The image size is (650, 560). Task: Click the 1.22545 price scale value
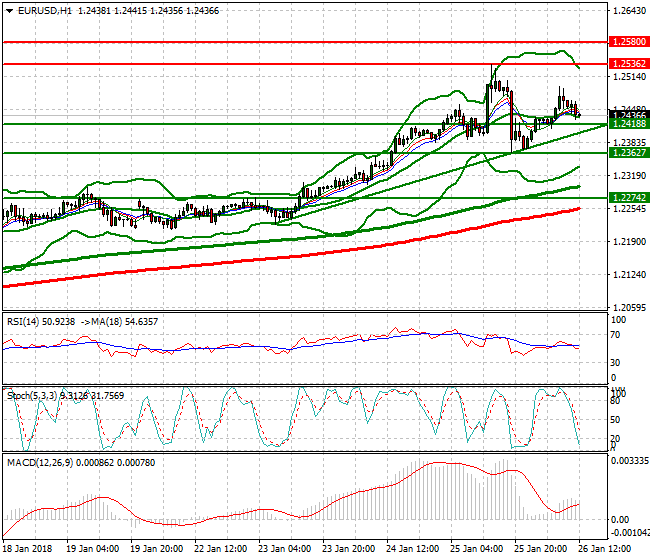630,208
